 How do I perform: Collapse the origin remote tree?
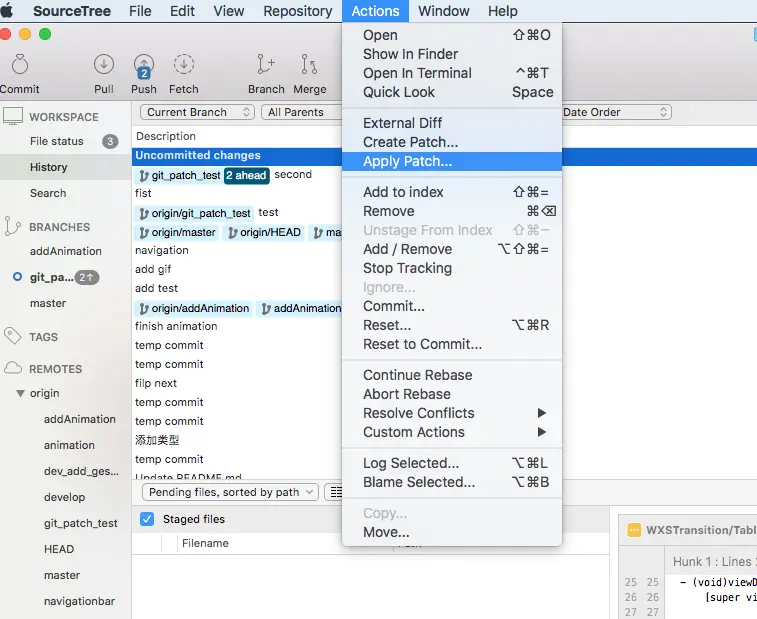pos(20,393)
